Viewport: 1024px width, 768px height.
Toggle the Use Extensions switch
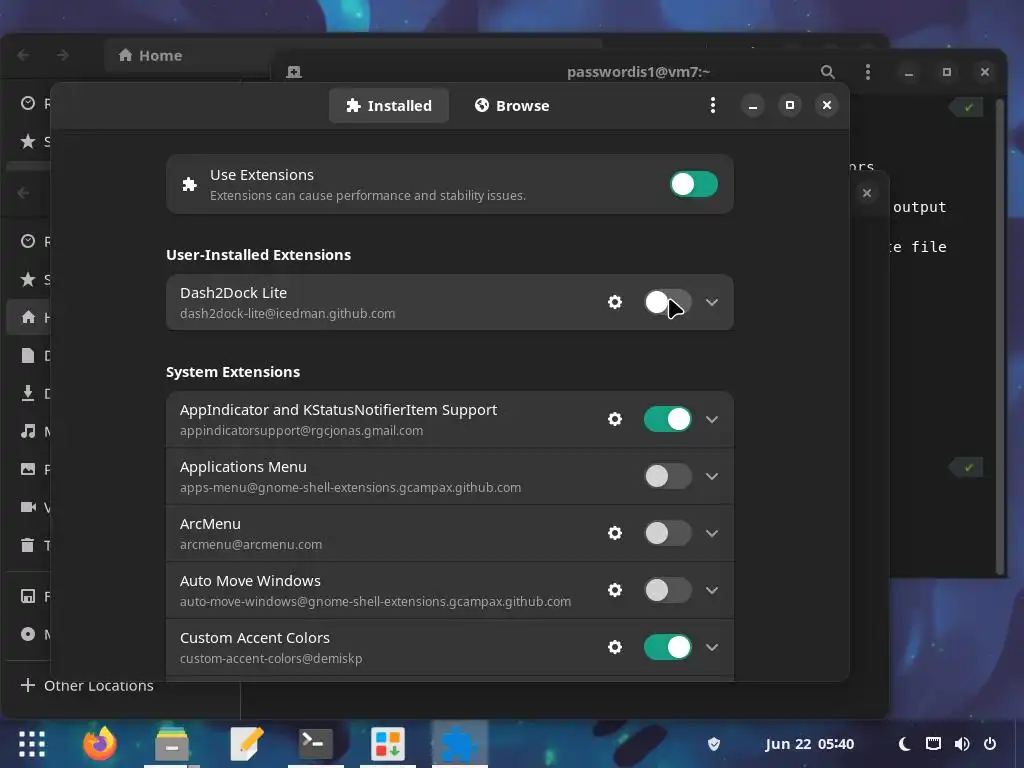(x=694, y=184)
